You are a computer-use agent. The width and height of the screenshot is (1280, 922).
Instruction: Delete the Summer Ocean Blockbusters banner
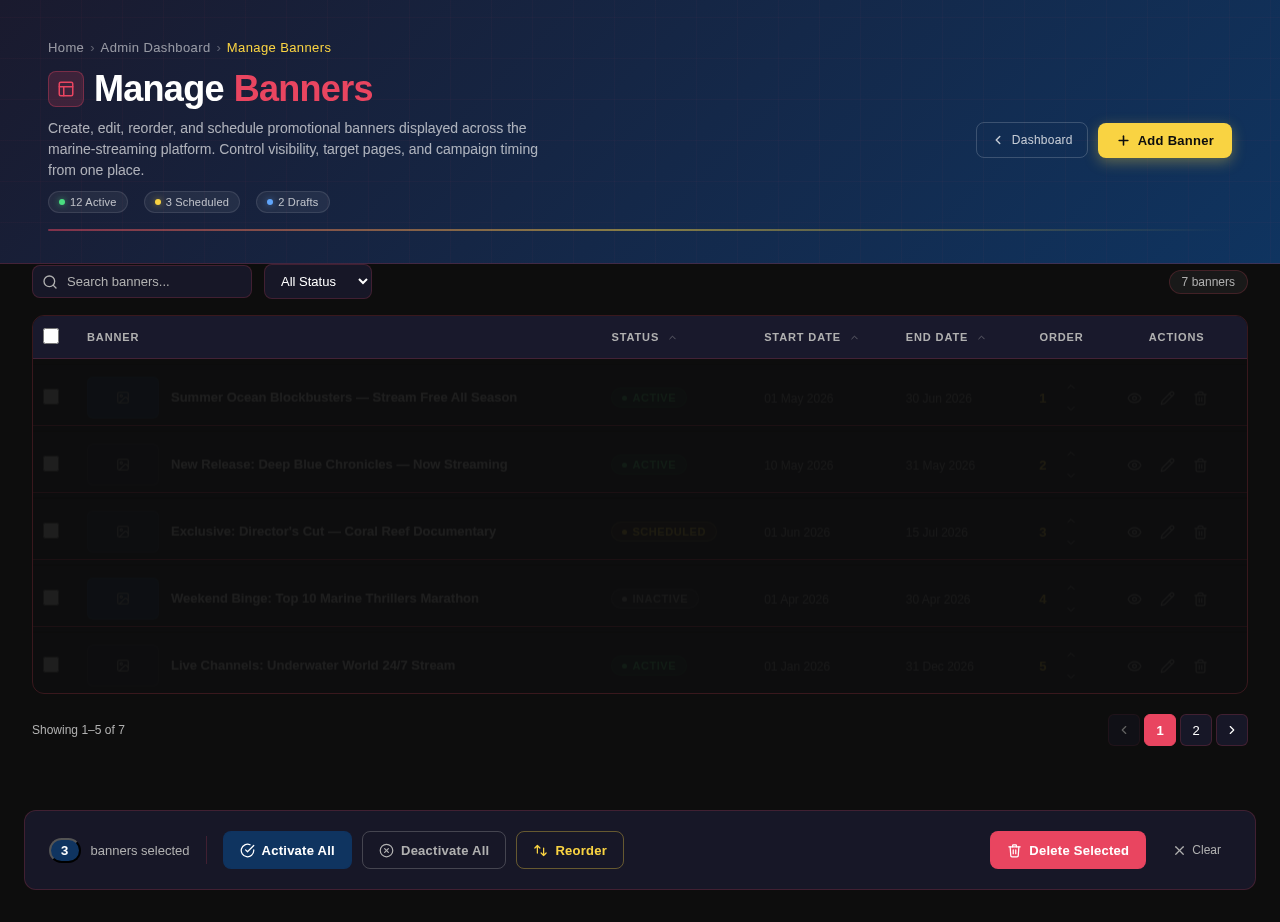(x=1200, y=398)
